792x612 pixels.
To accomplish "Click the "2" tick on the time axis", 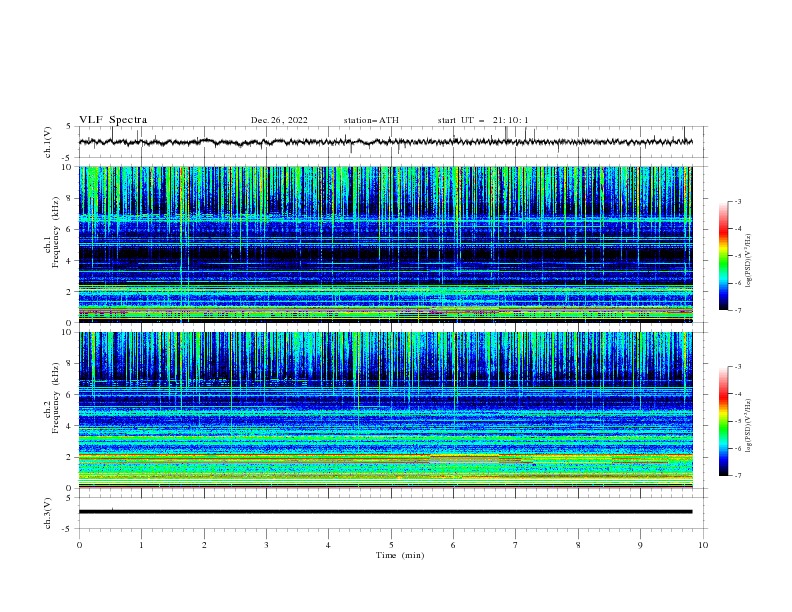I will coord(204,545).
